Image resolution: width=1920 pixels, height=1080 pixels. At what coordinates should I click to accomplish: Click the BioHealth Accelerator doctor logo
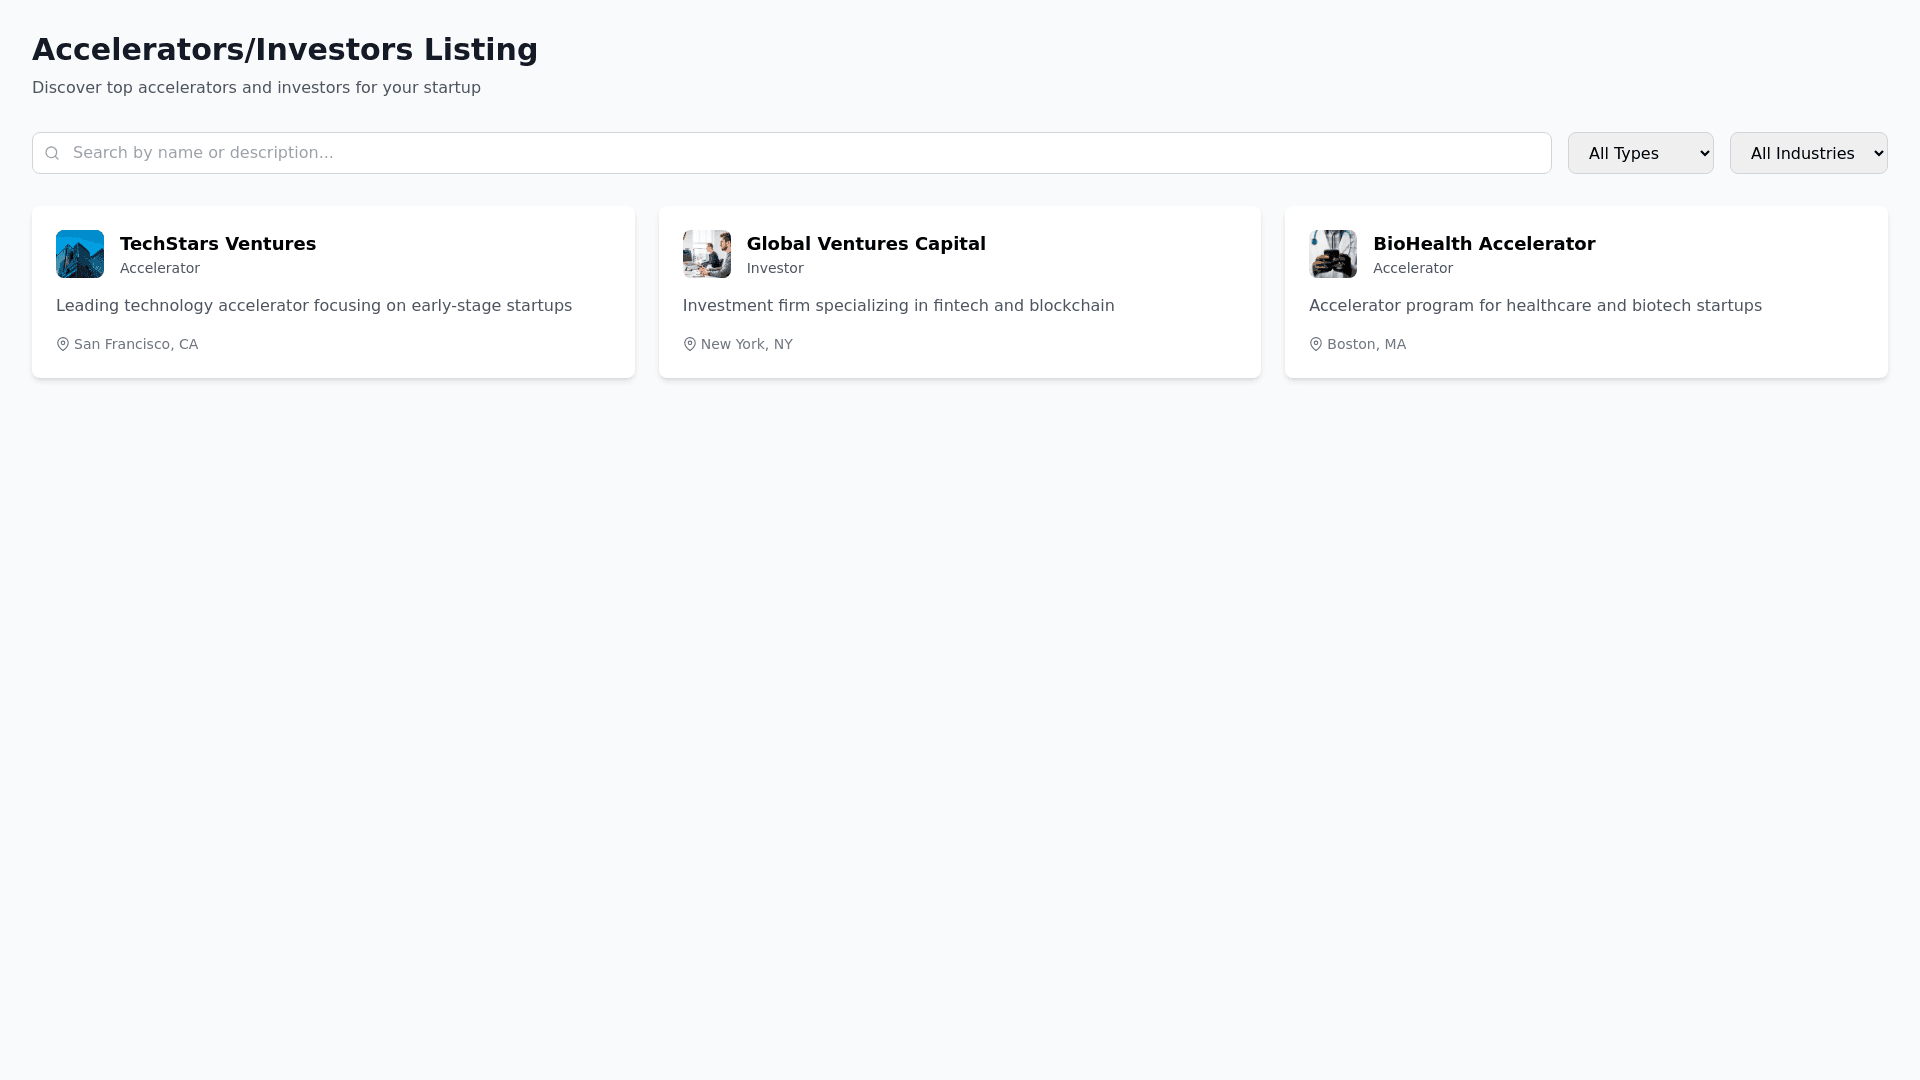(x=1332, y=254)
